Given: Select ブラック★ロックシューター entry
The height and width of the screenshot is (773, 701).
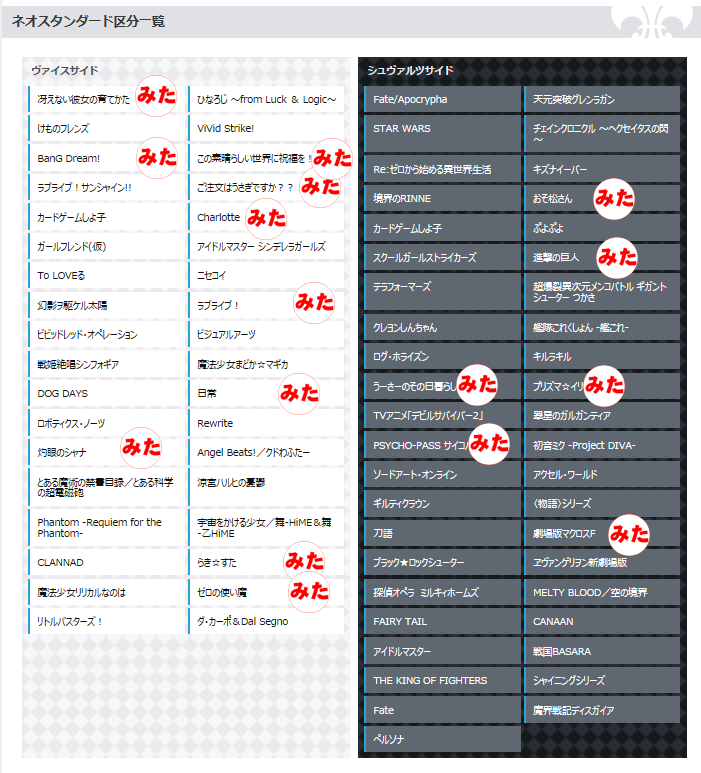Looking at the screenshot, I should pyautogui.click(x=443, y=562).
